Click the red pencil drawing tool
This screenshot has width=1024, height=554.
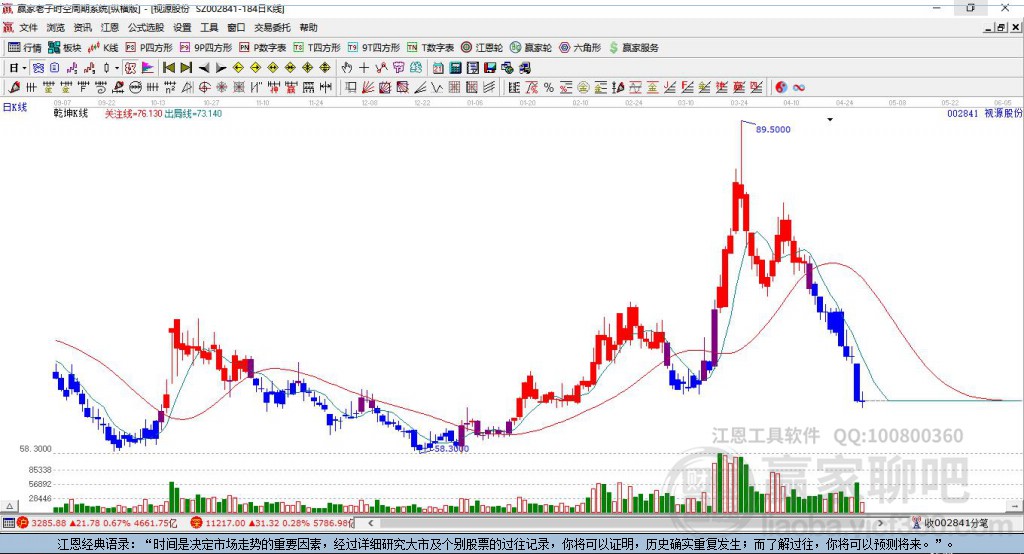(x=14, y=88)
